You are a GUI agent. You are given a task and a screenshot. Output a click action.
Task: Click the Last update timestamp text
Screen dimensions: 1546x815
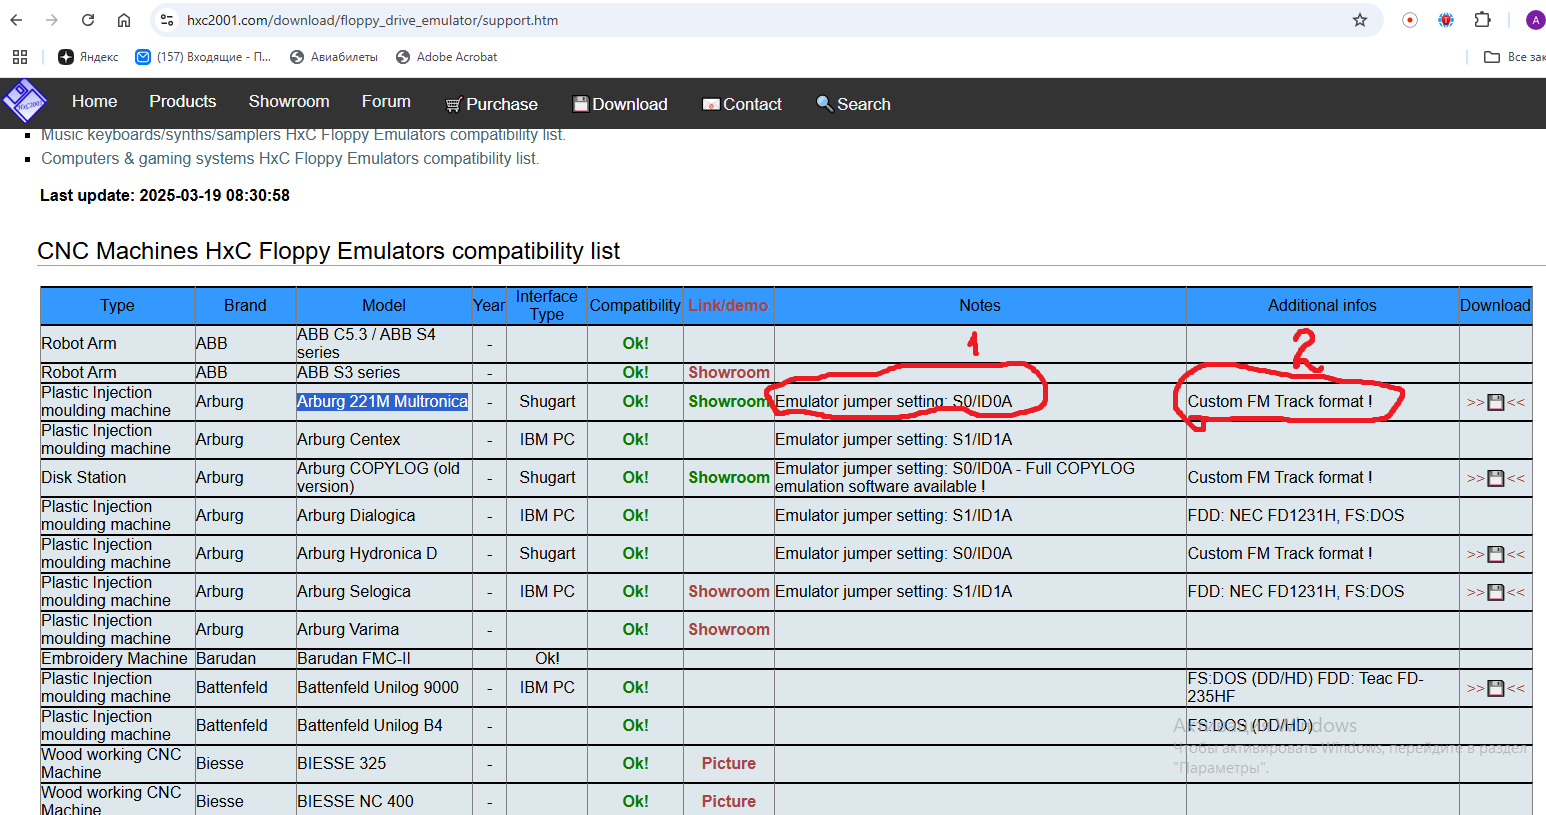[165, 195]
